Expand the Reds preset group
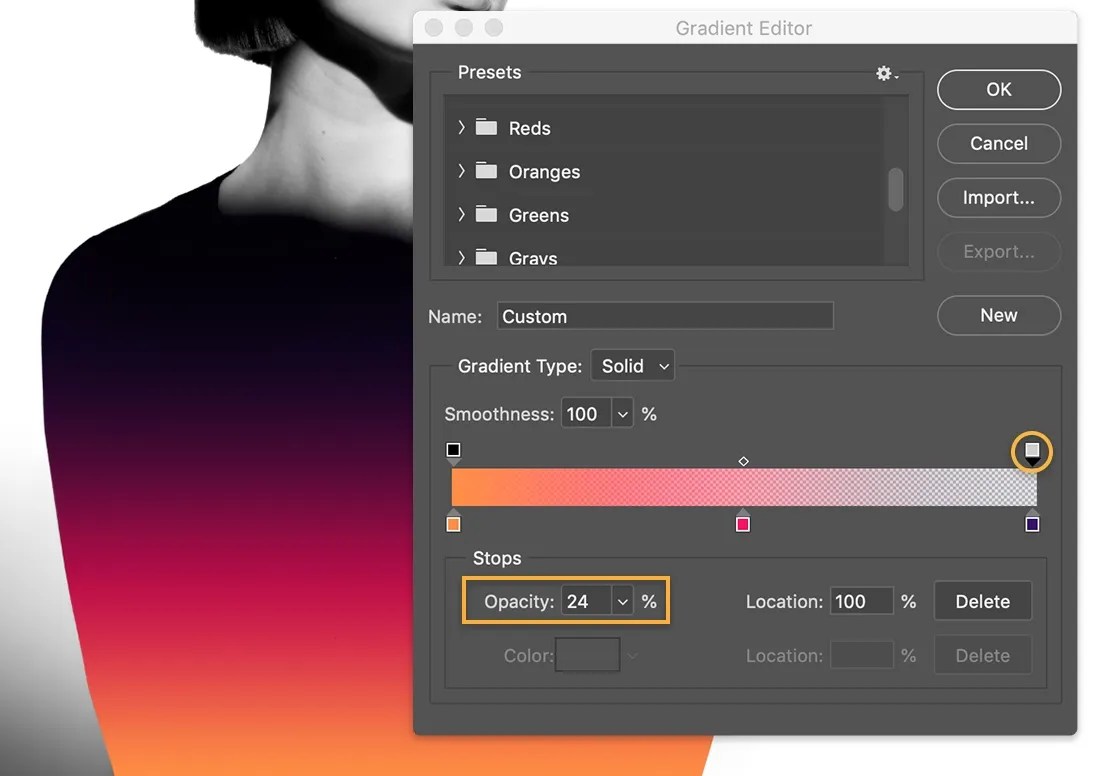 tap(461, 128)
